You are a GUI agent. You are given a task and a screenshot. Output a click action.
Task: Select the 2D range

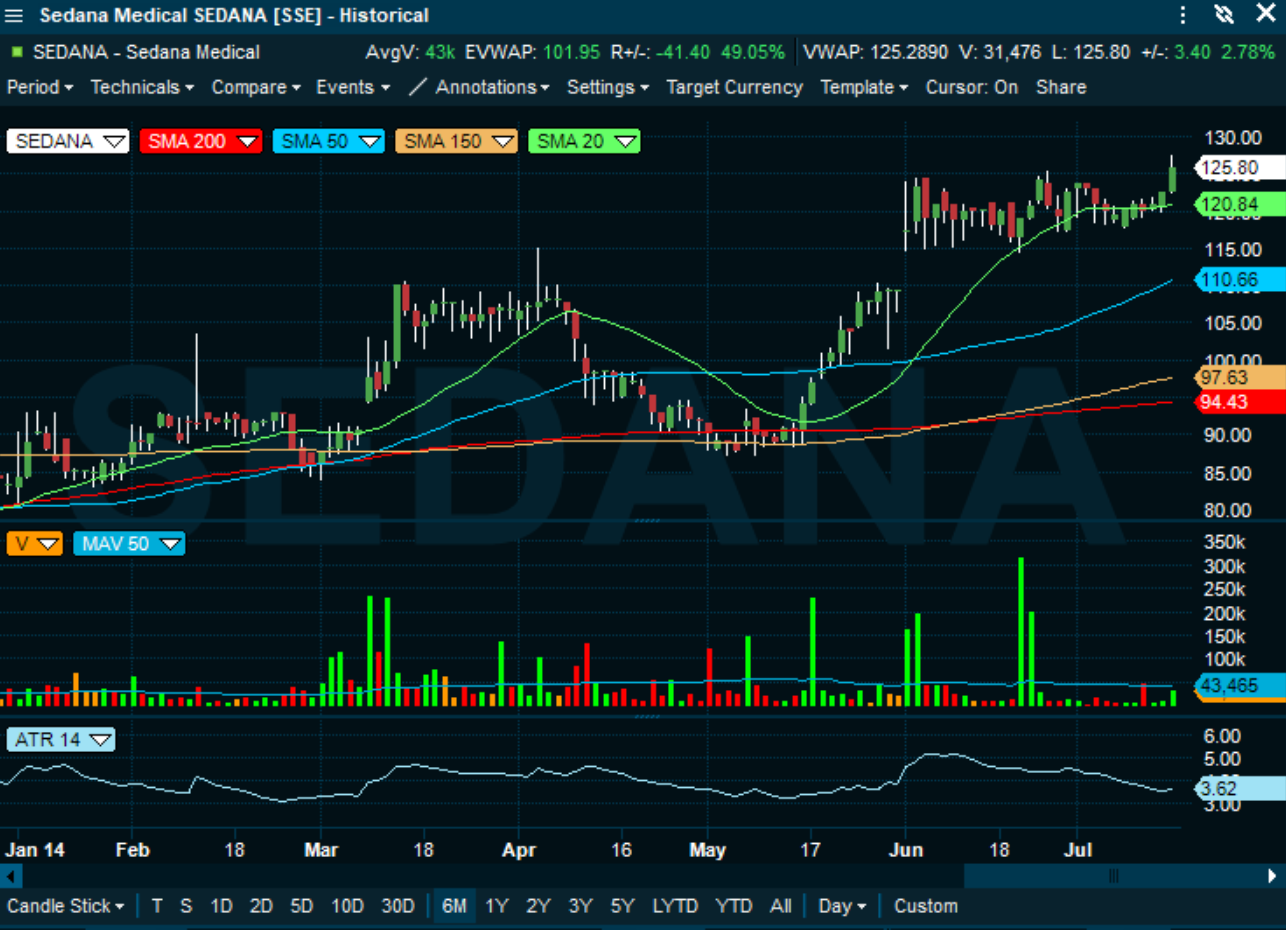click(x=261, y=906)
